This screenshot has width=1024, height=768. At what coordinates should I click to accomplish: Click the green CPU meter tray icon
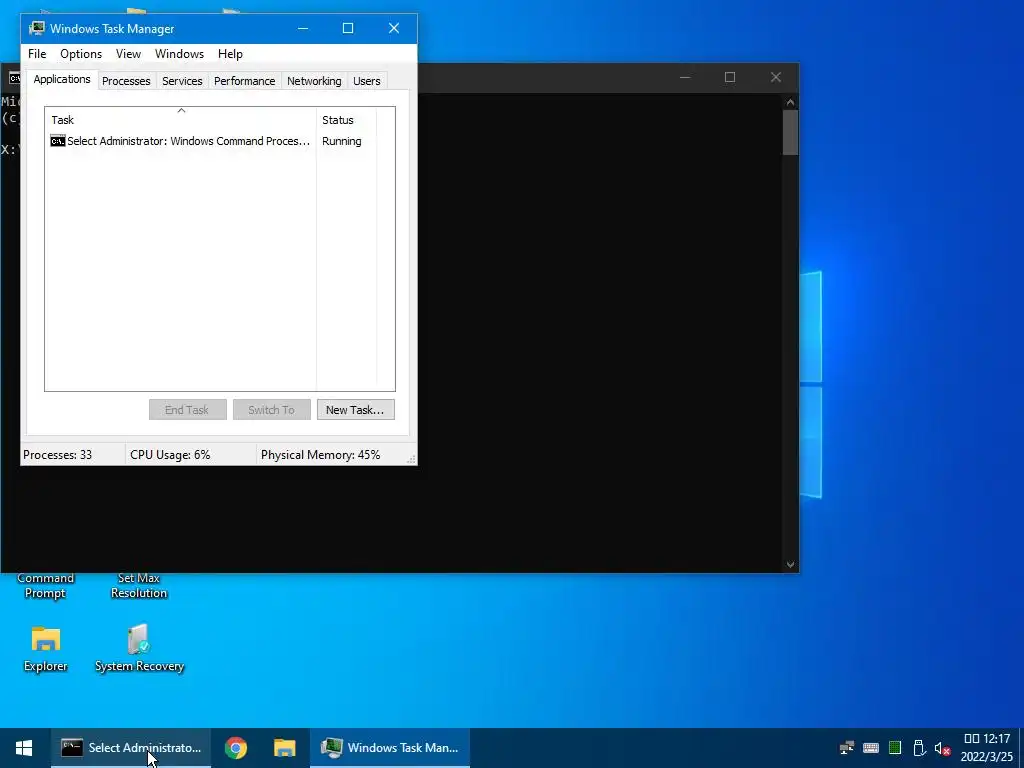[x=895, y=748]
